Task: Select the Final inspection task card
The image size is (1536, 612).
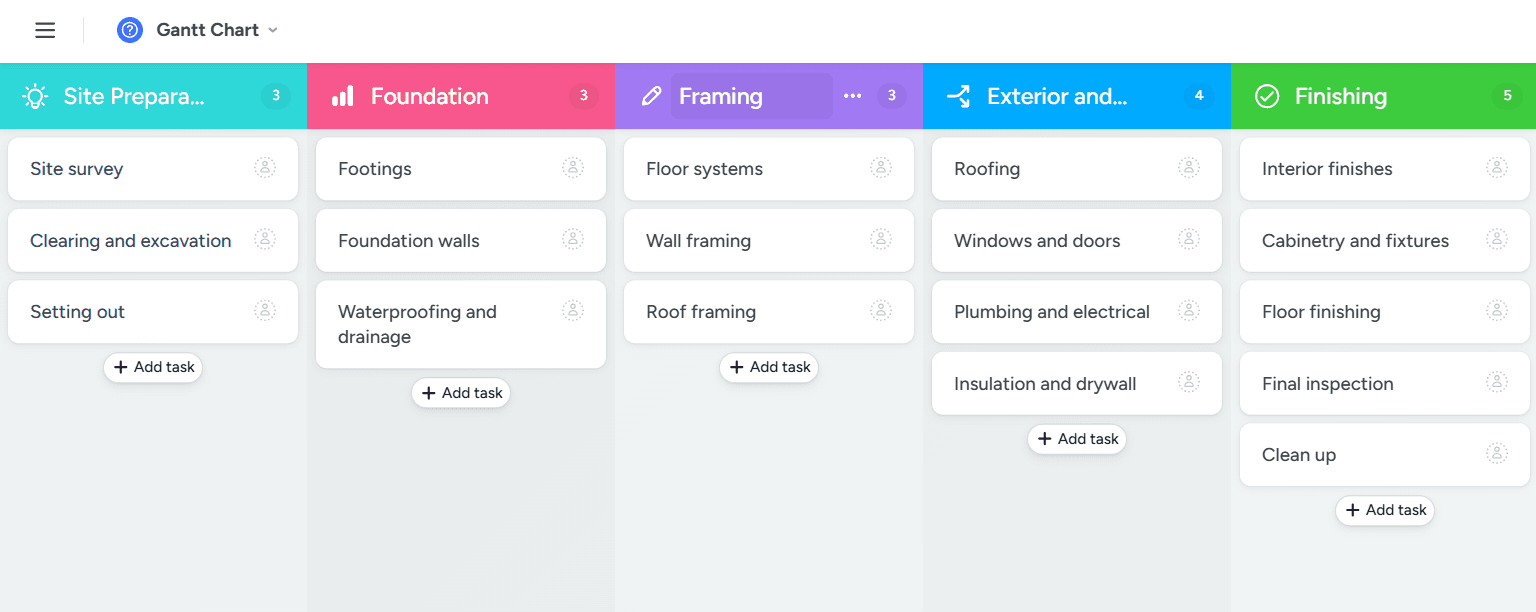Action: coord(1360,384)
